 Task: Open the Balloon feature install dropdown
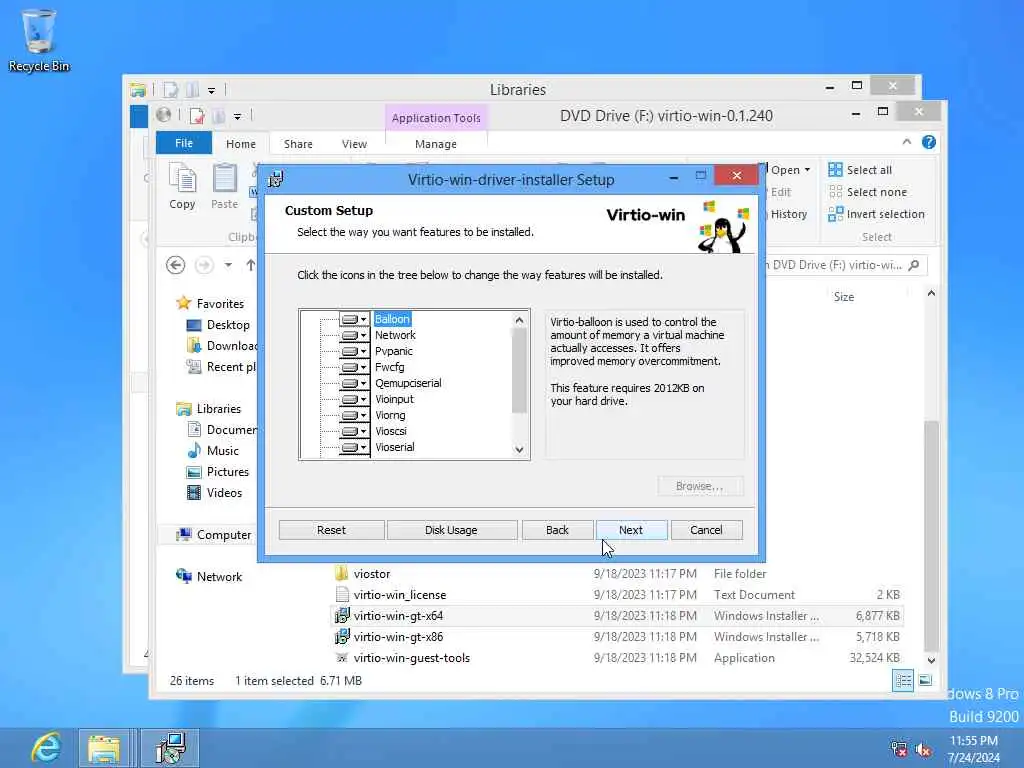click(x=355, y=319)
